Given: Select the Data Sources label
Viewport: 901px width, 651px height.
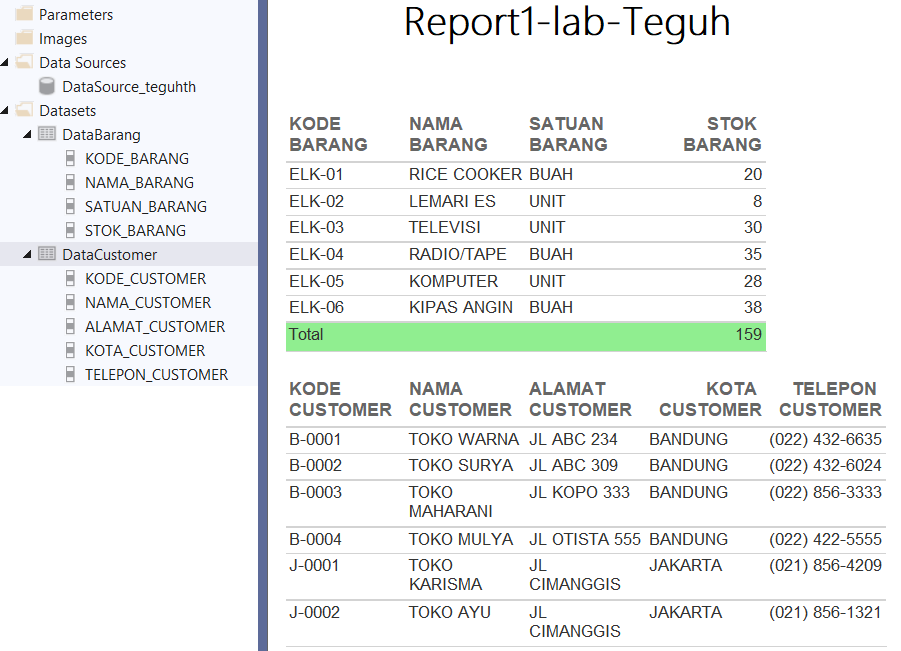Looking at the screenshot, I should tap(83, 63).
